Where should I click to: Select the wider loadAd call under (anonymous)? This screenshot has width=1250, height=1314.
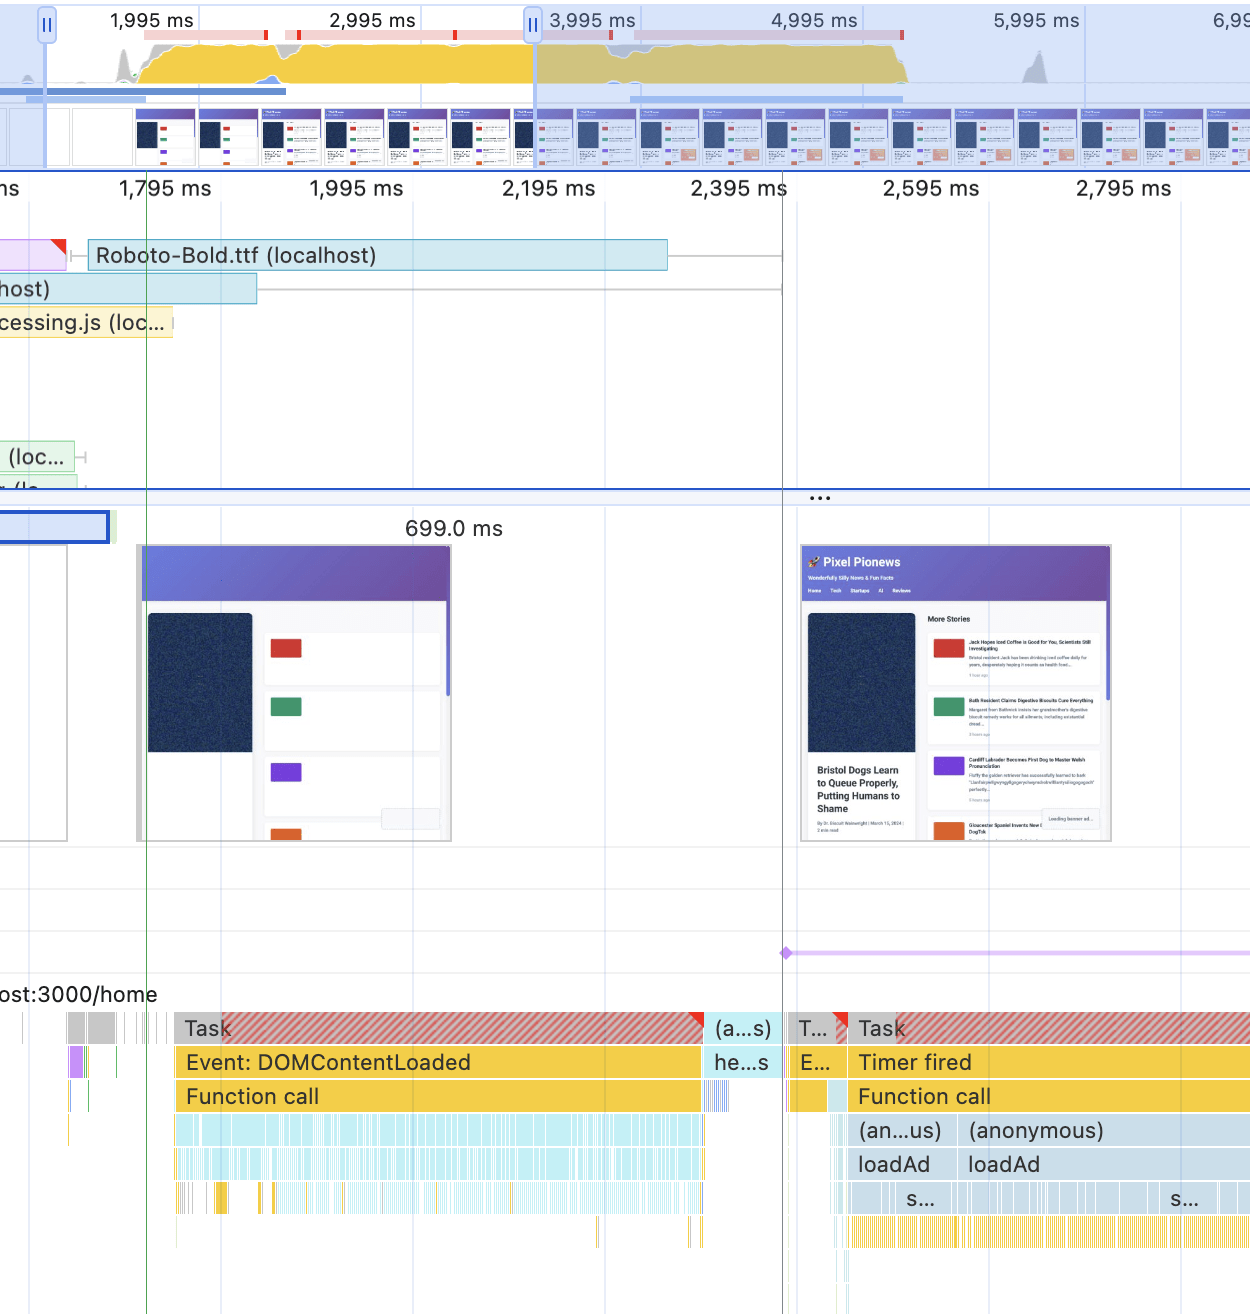1100,1164
